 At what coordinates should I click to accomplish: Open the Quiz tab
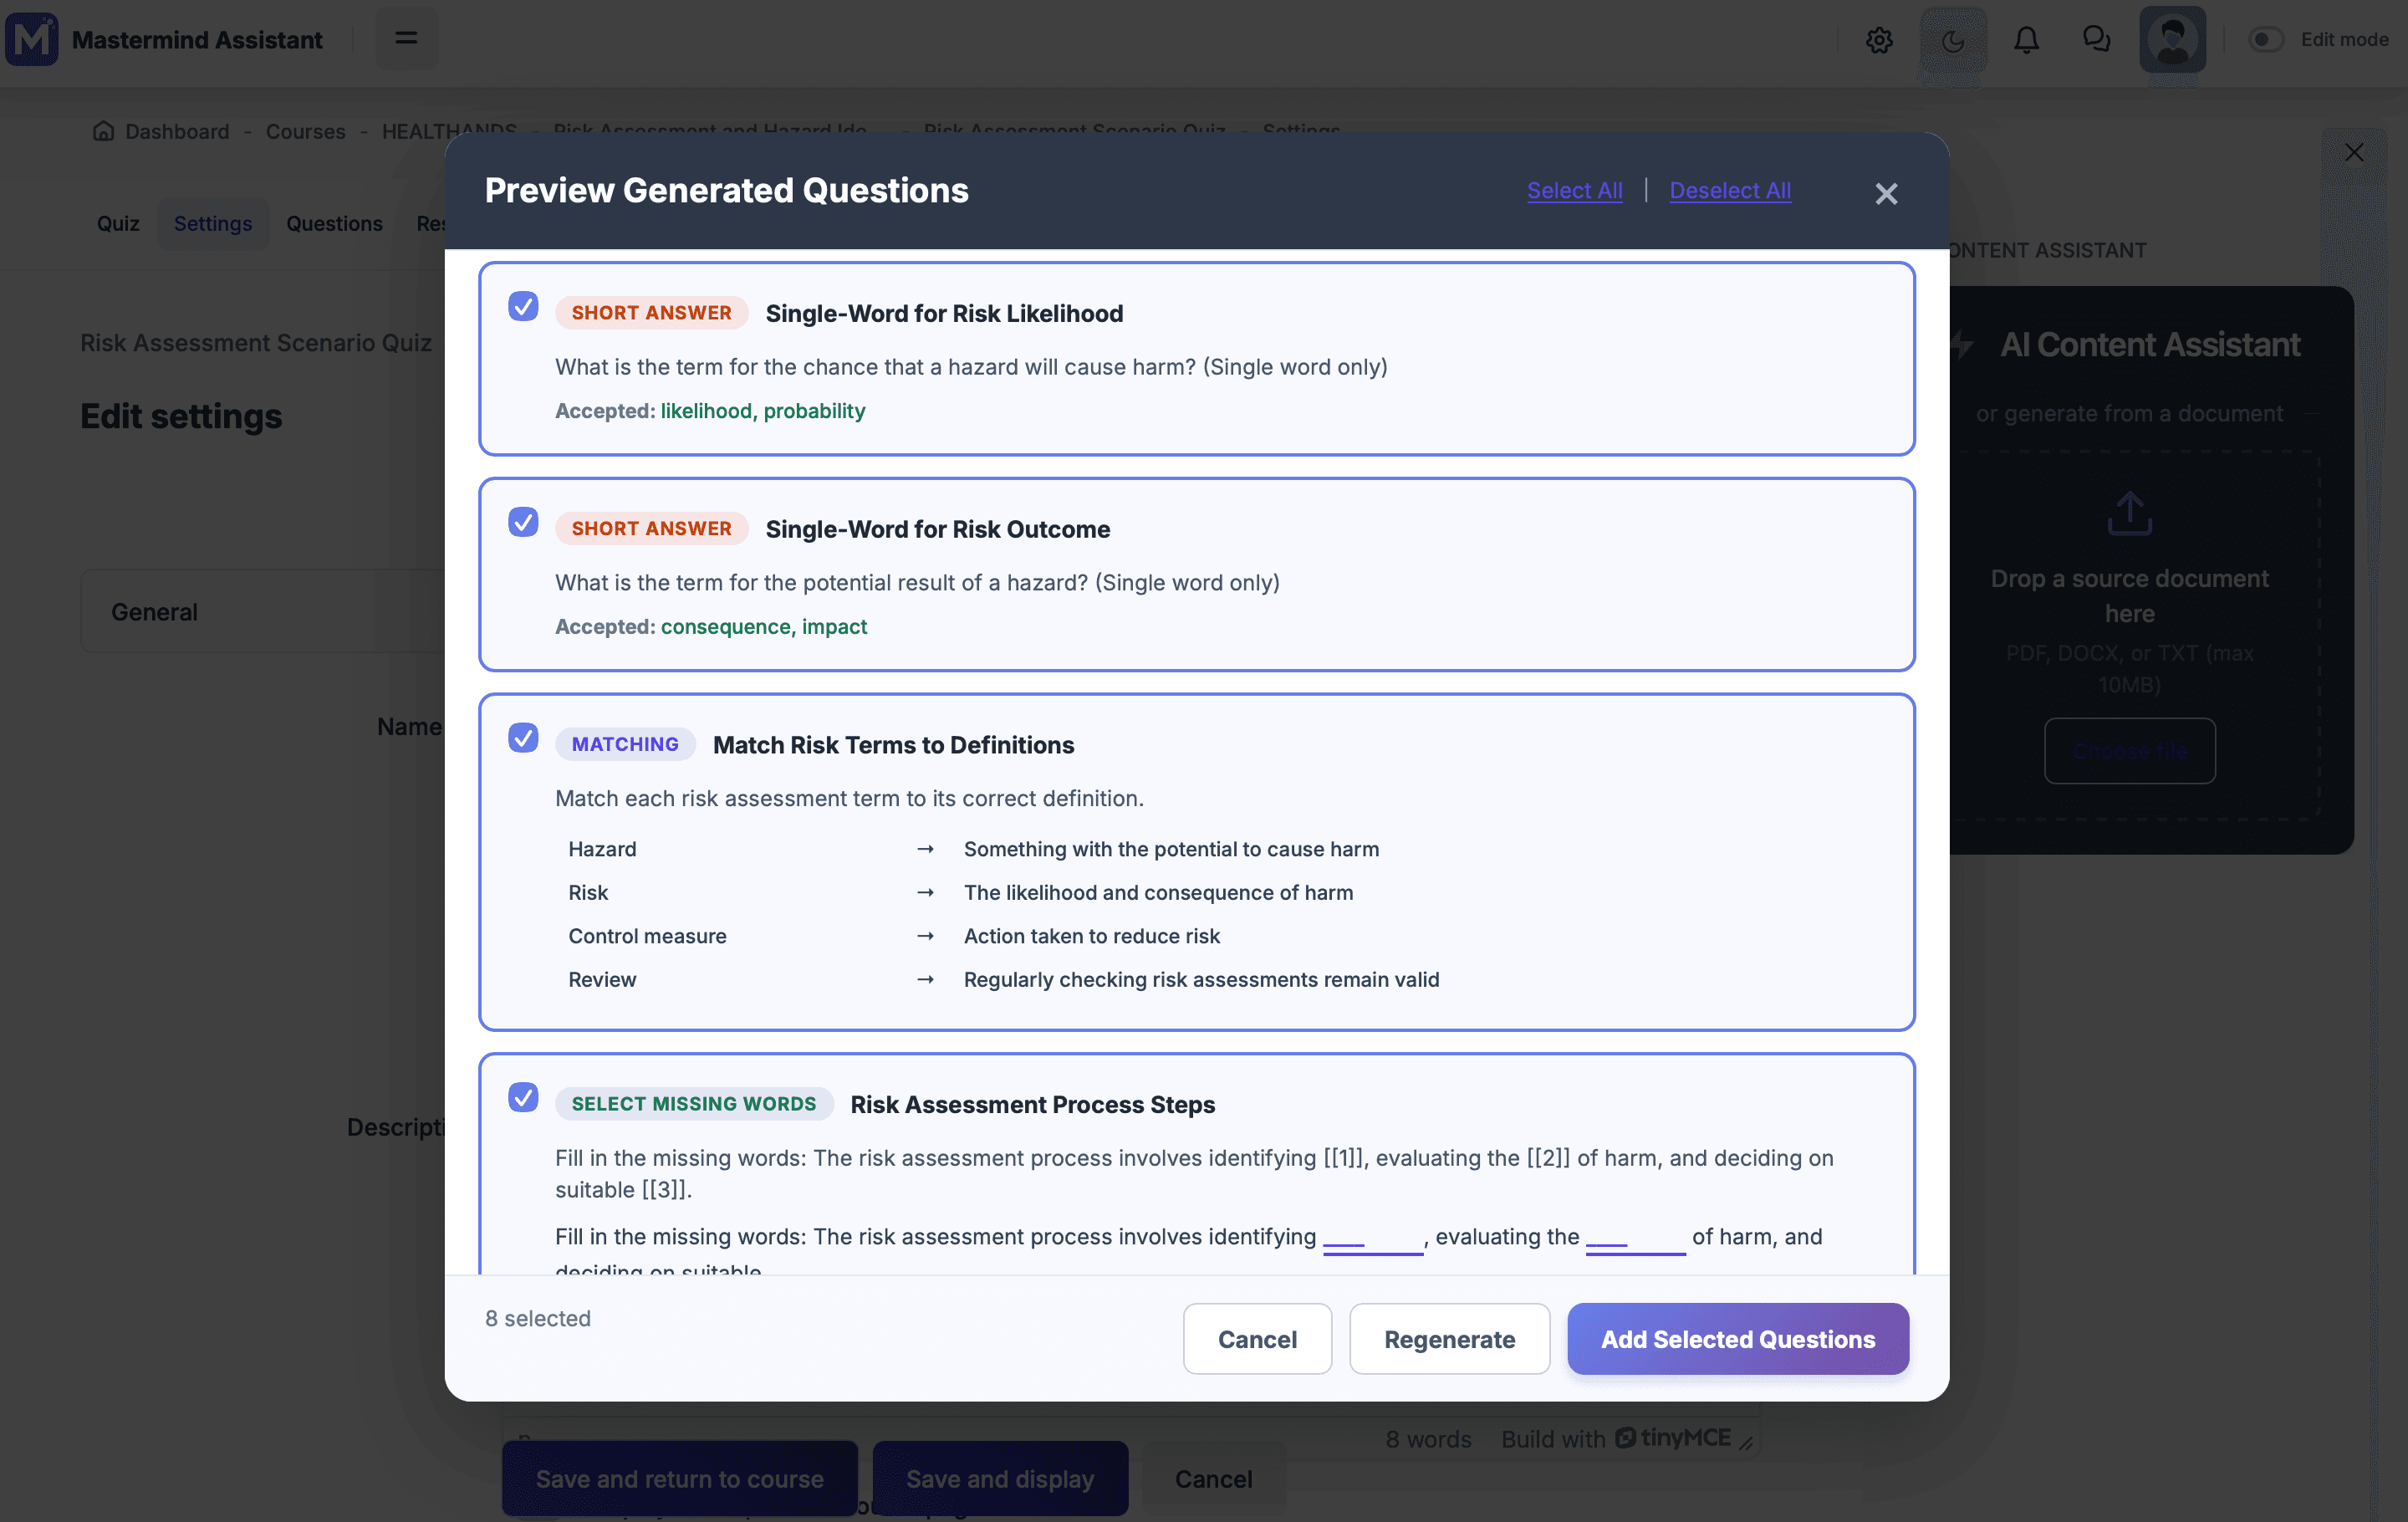pos(118,223)
